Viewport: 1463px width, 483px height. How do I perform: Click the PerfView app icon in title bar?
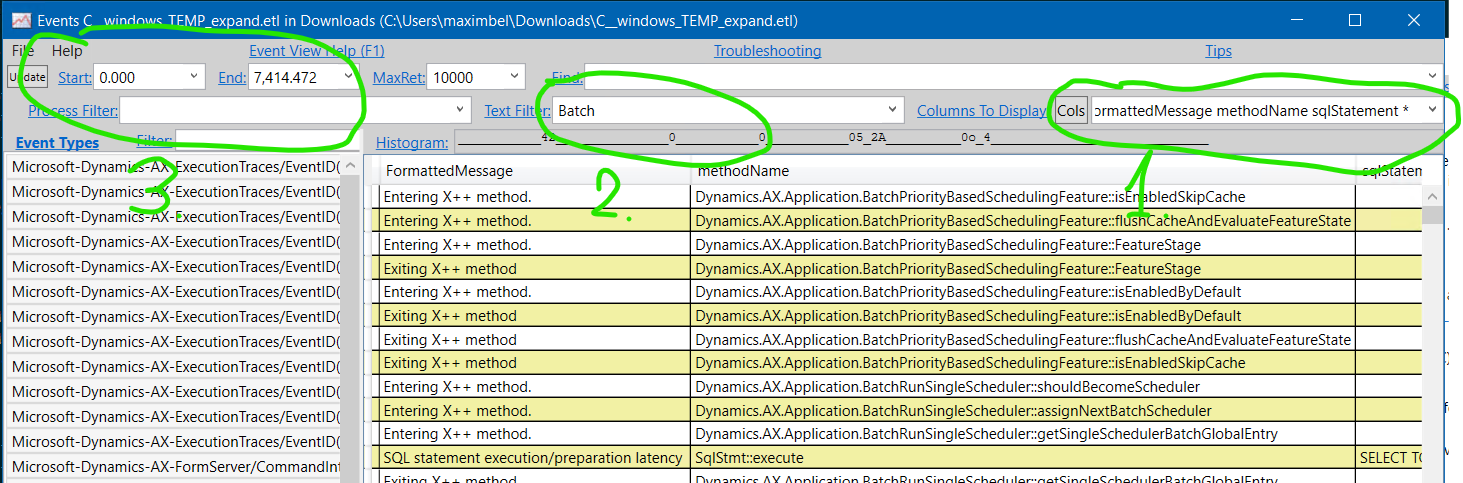click(20, 20)
